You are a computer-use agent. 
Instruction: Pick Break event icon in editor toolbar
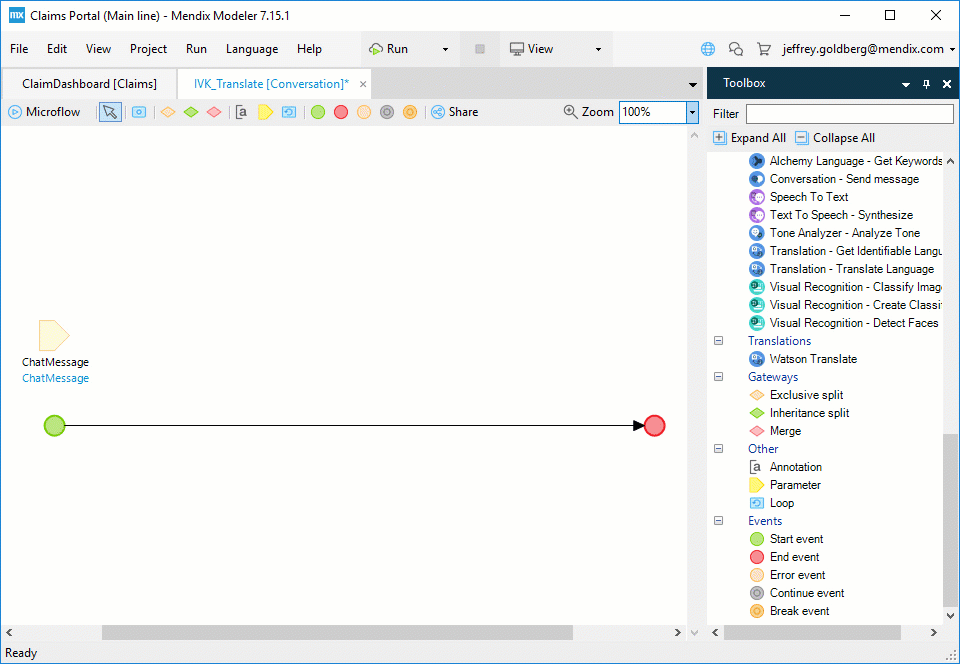(x=410, y=112)
